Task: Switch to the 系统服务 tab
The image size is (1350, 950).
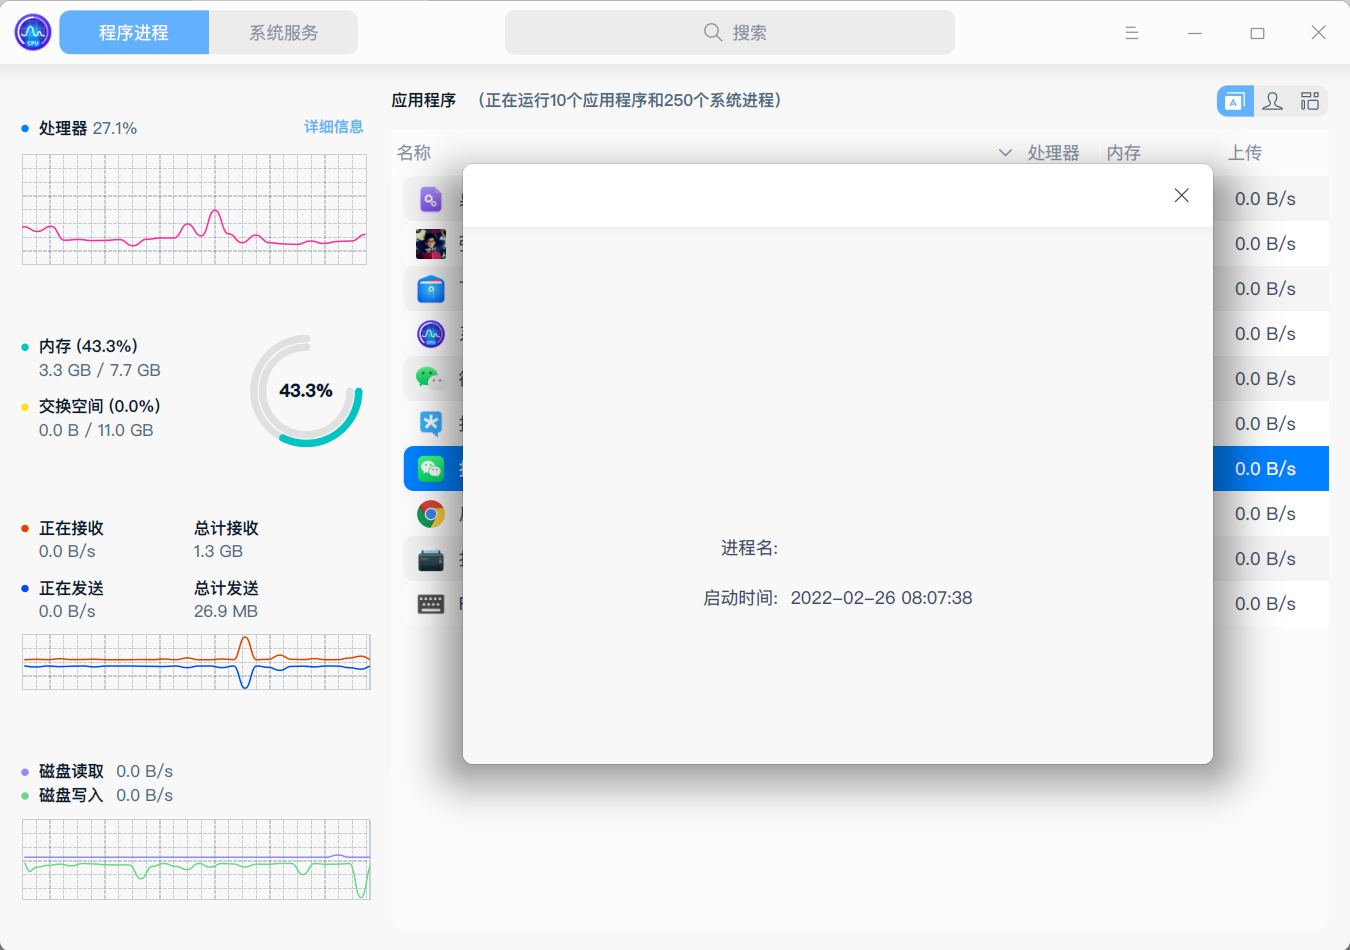Action: (283, 32)
